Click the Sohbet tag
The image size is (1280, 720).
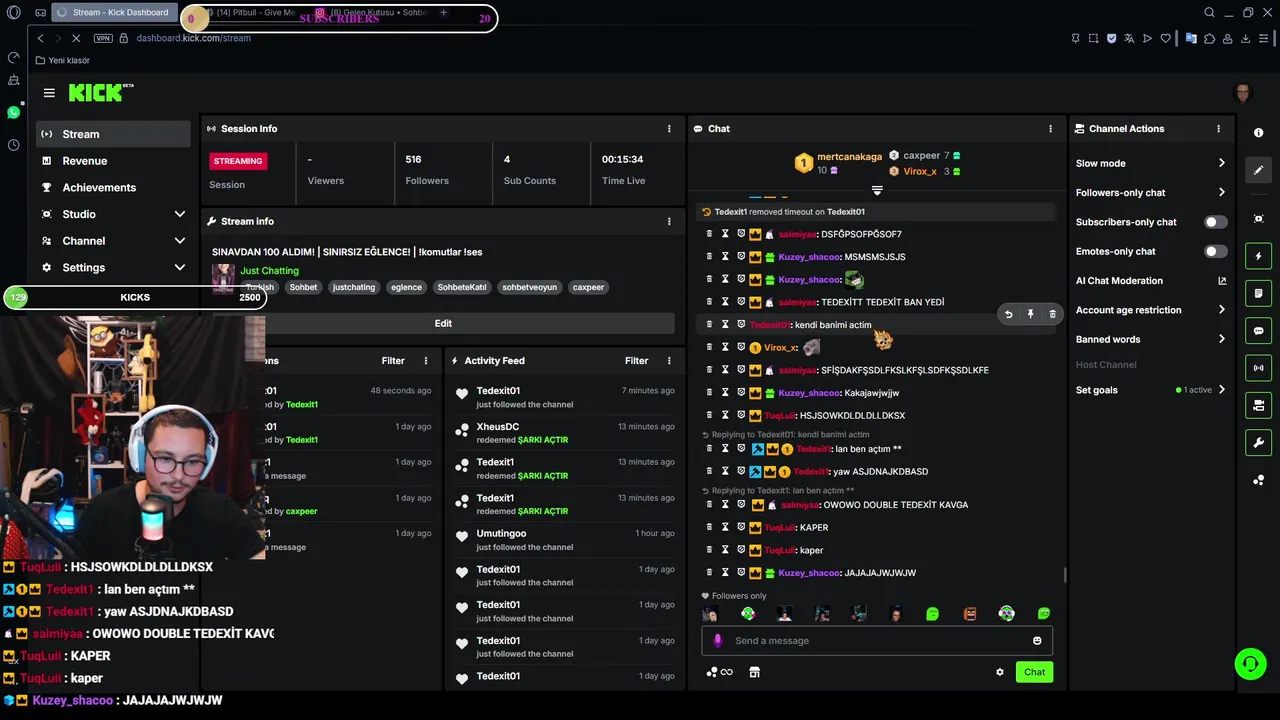coord(303,287)
